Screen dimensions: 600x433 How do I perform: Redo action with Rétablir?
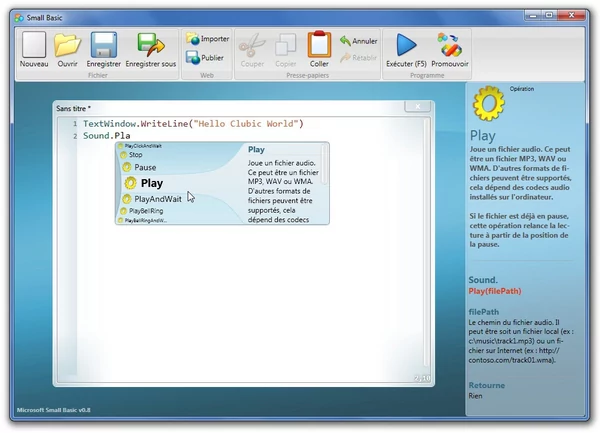pyautogui.click(x=358, y=58)
